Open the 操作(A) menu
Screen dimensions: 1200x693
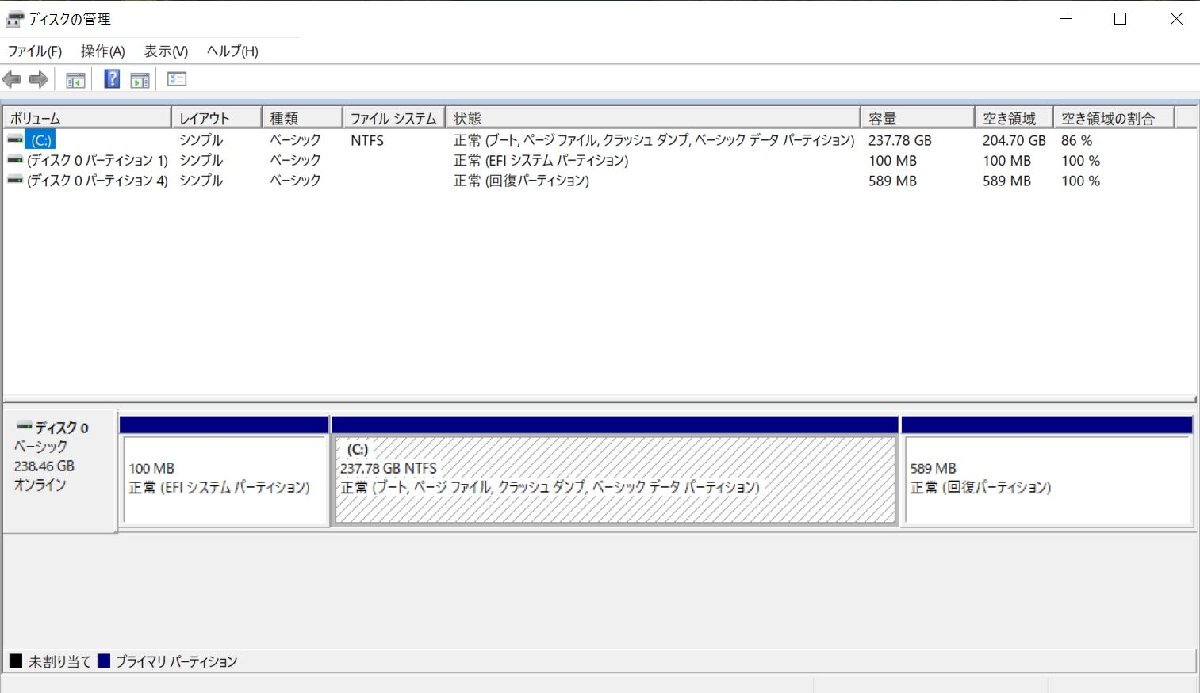103,51
